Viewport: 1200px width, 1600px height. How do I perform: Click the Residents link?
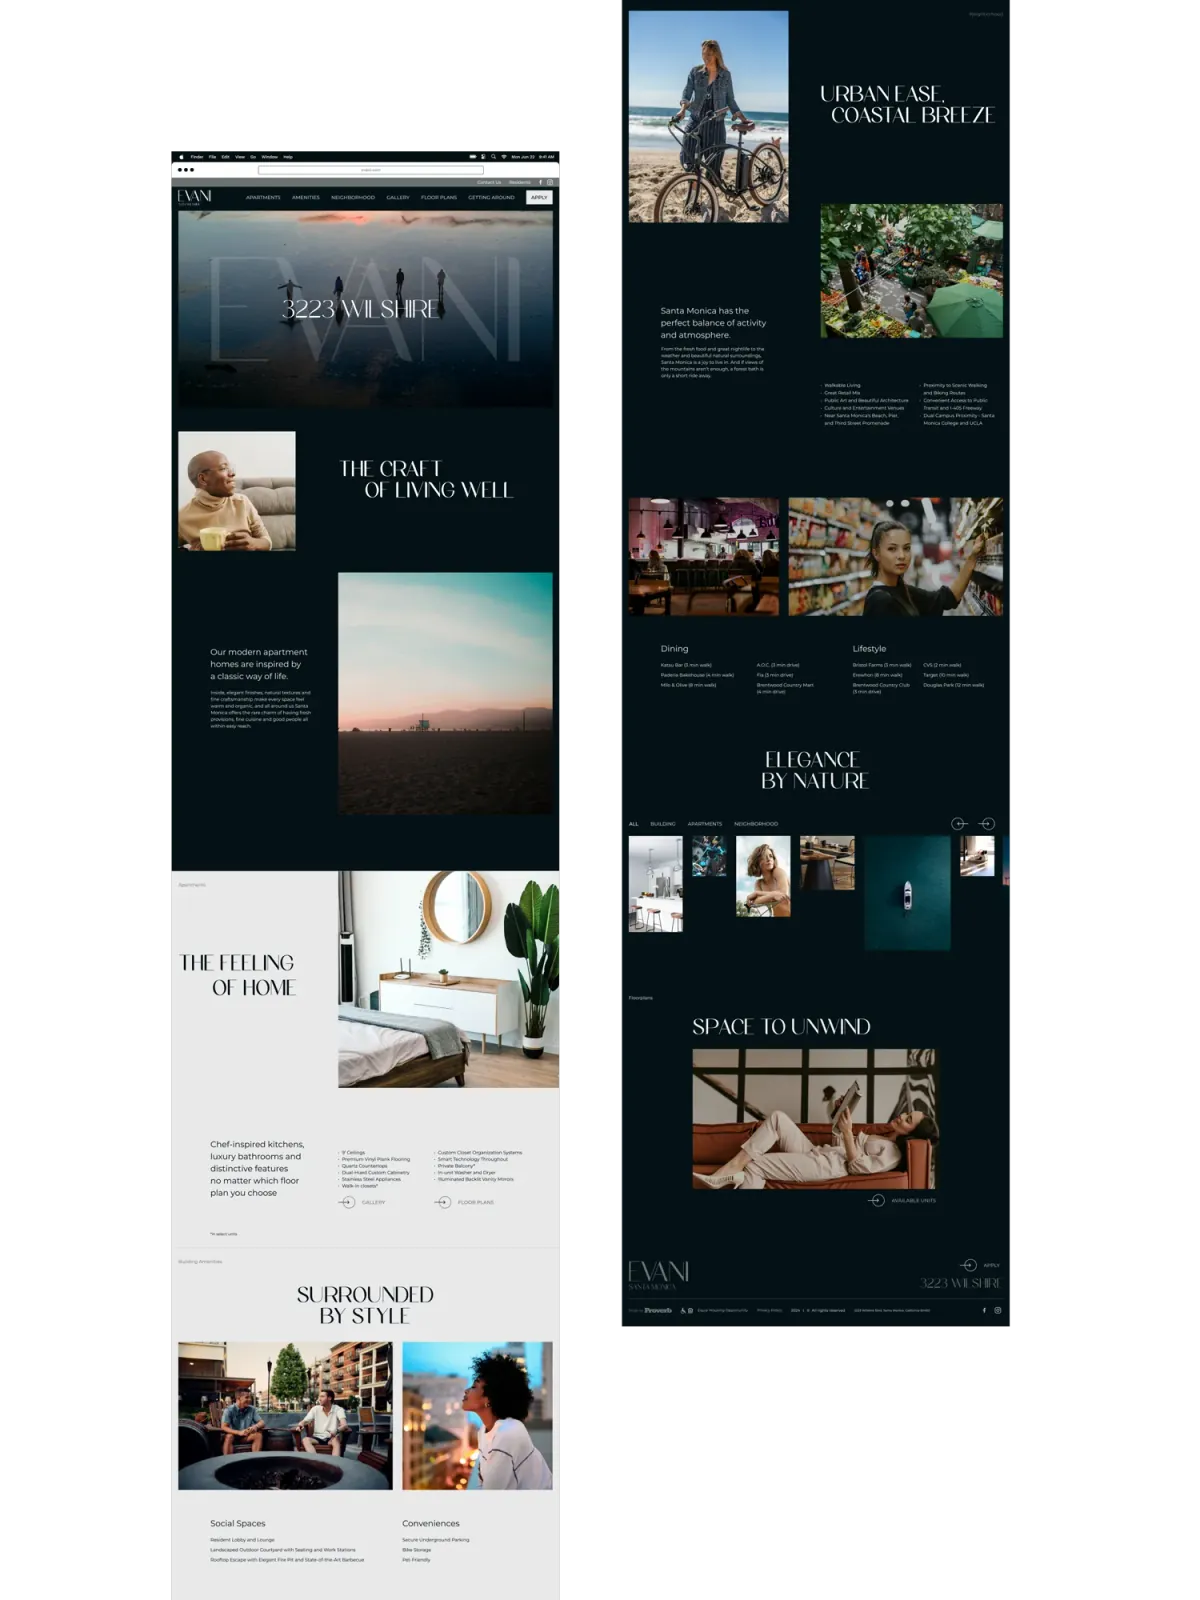click(520, 182)
